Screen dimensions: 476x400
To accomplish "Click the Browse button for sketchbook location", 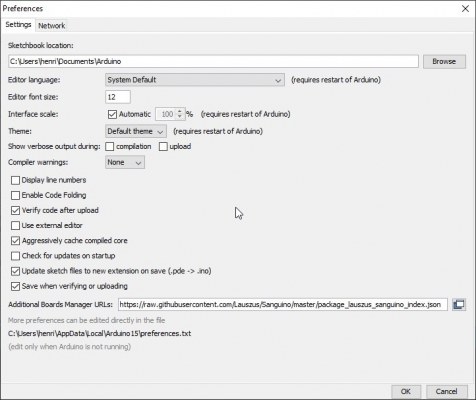I will (444, 62).
